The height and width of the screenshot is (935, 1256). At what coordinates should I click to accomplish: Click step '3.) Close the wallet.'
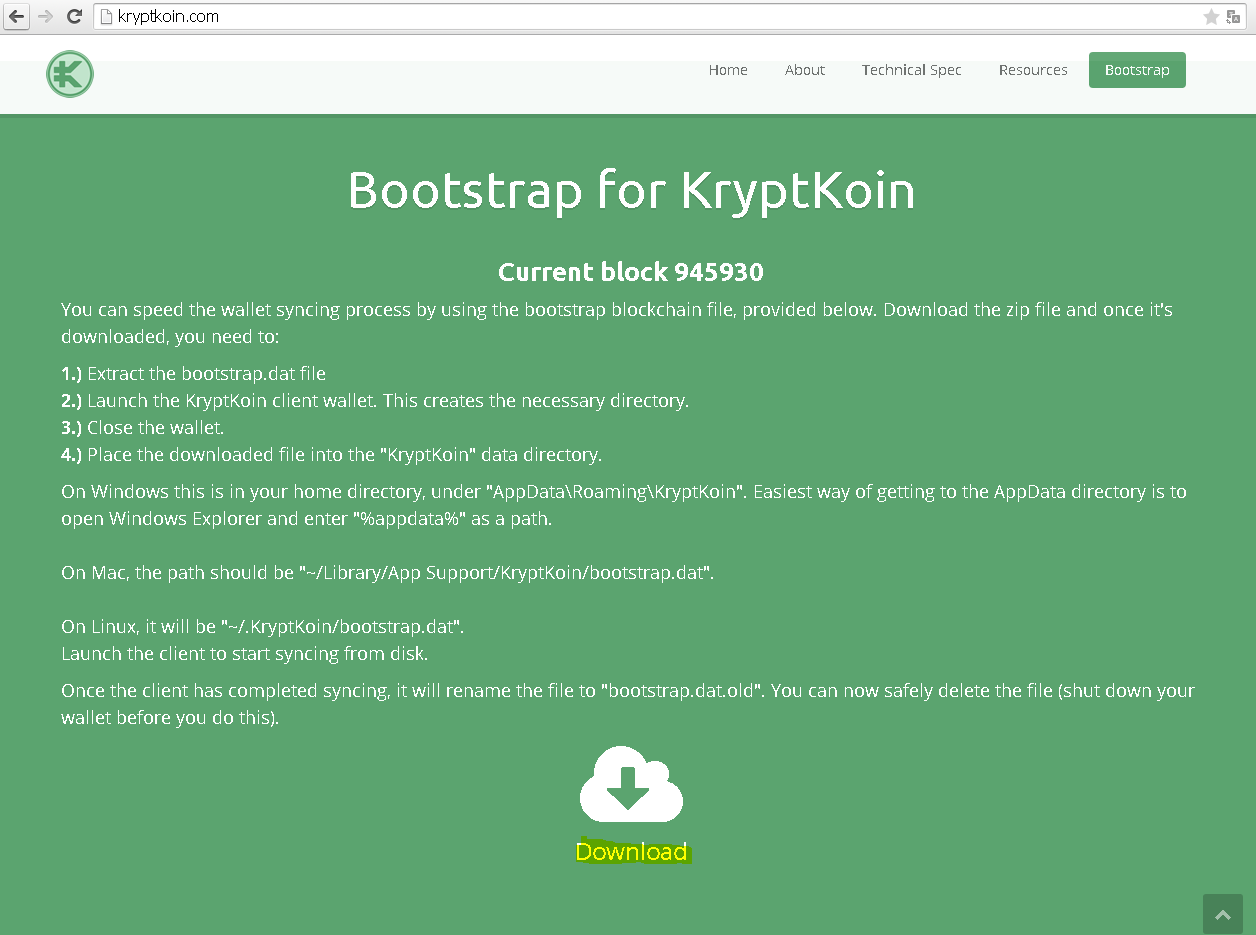pos(143,428)
